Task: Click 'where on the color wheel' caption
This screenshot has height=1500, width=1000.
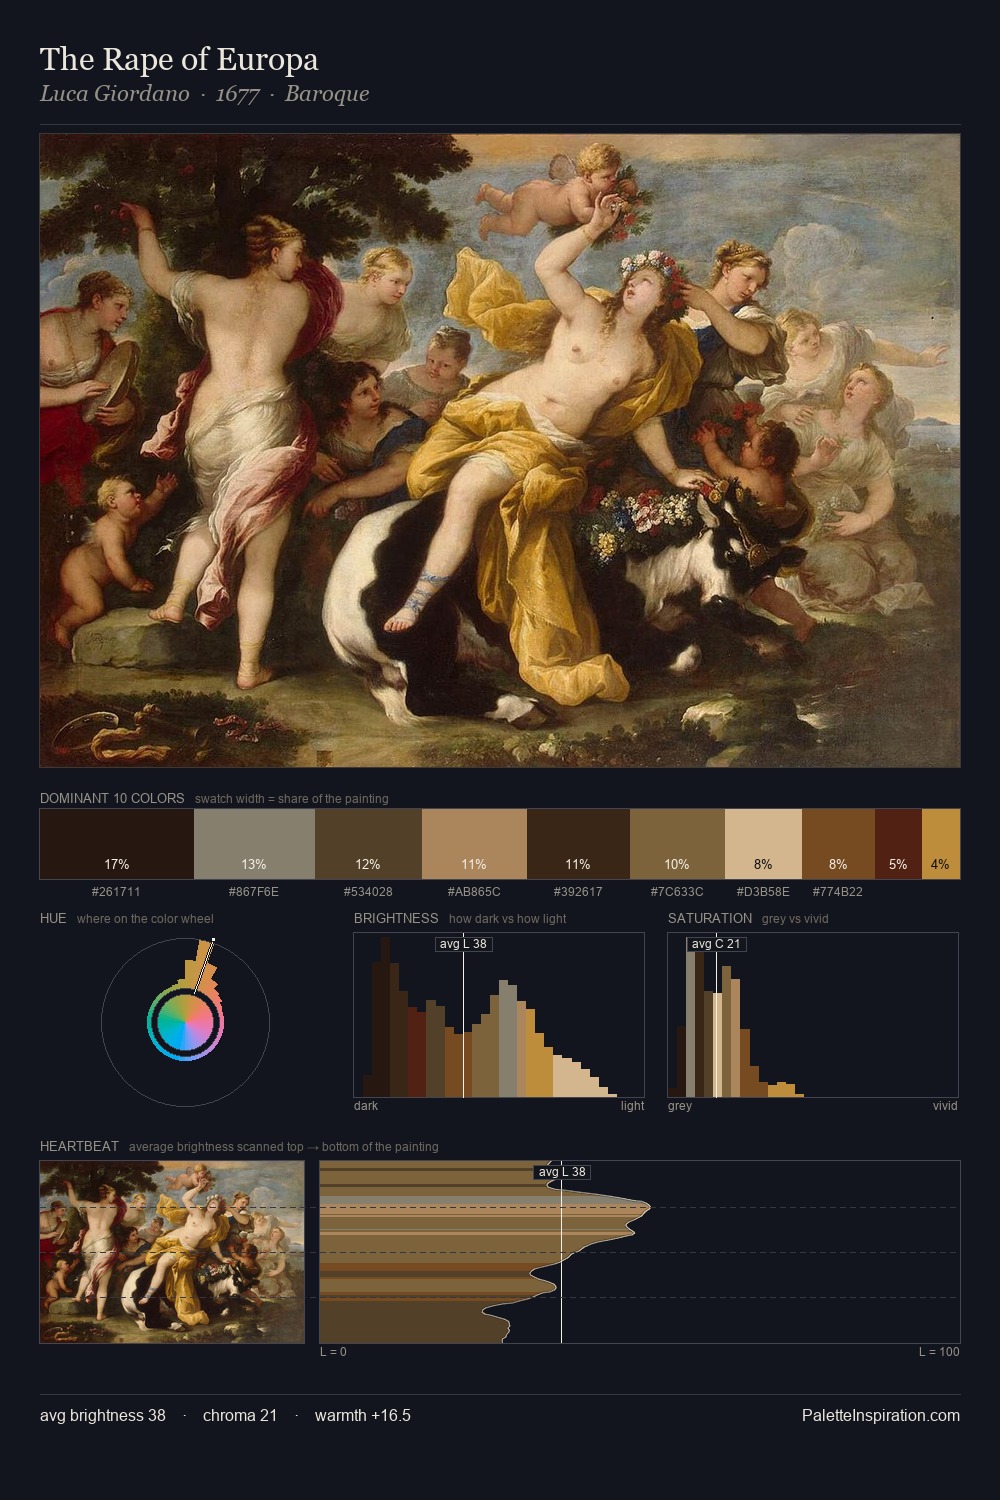Action: point(145,919)
